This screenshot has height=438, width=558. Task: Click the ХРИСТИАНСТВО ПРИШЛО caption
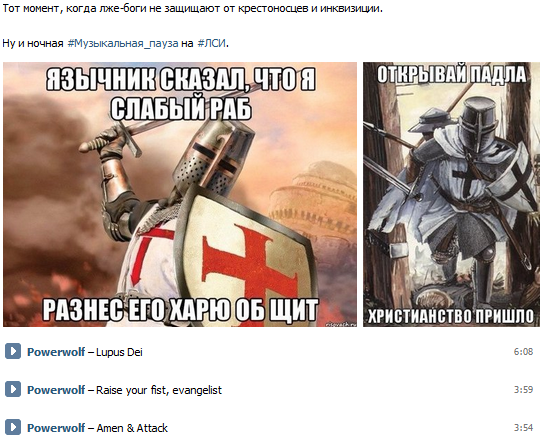(451, 316)
